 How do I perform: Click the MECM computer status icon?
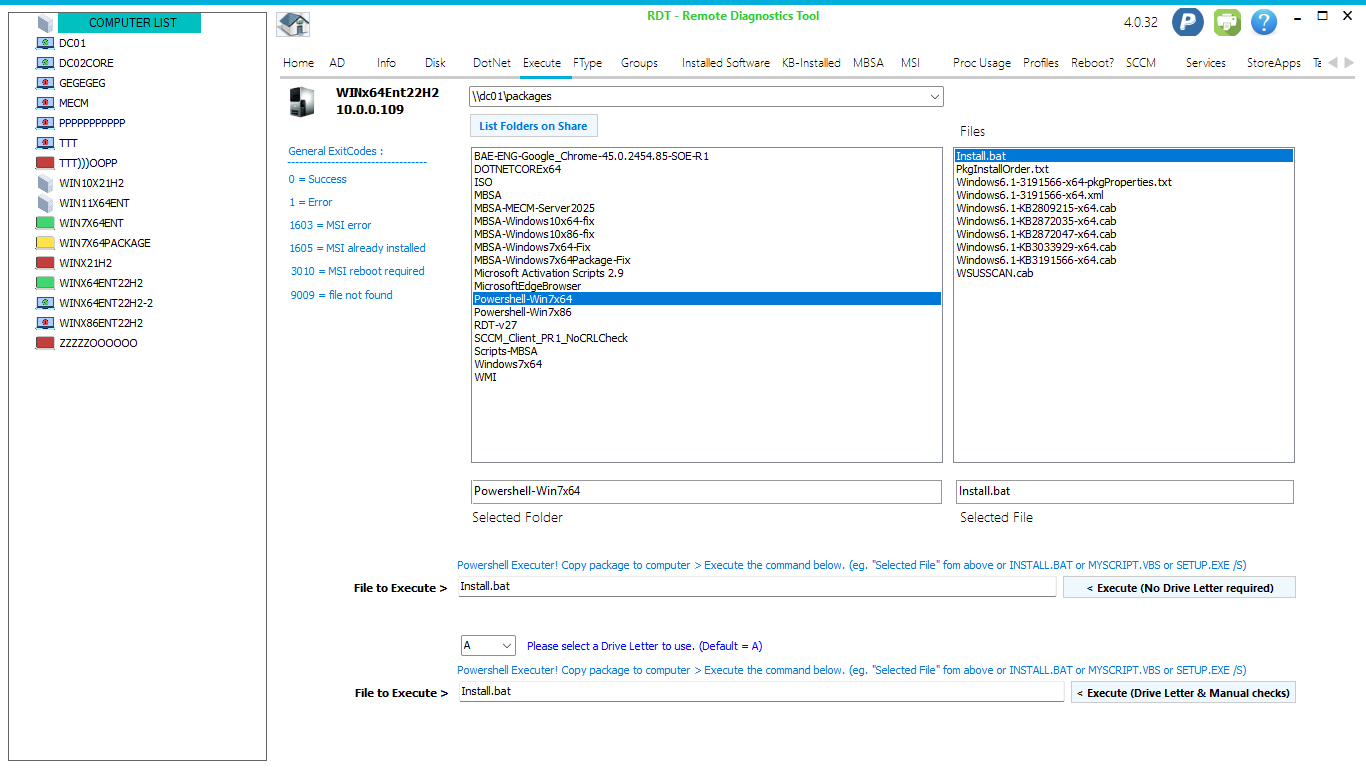click(45, 103)
